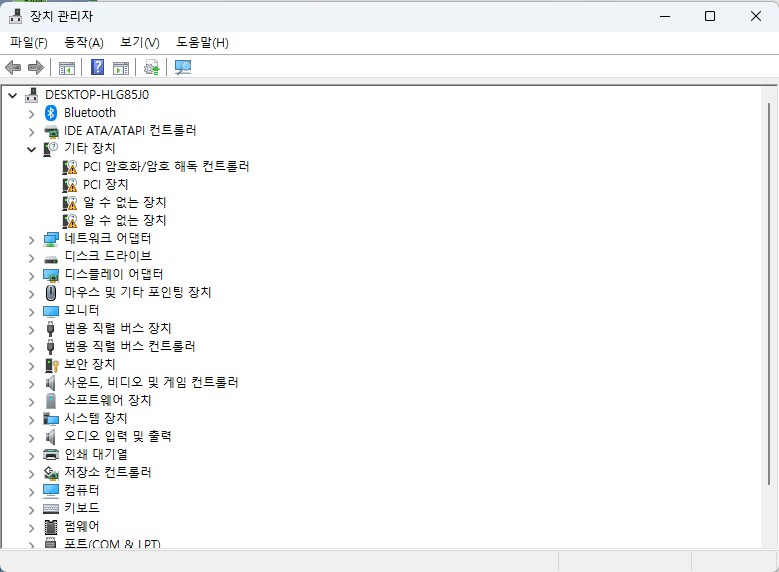Image resolution: width=779 pixels, height=572 pixels.
Task: Select the 범용 직렬 버스 장치 label
Action: tap(118, 328)
